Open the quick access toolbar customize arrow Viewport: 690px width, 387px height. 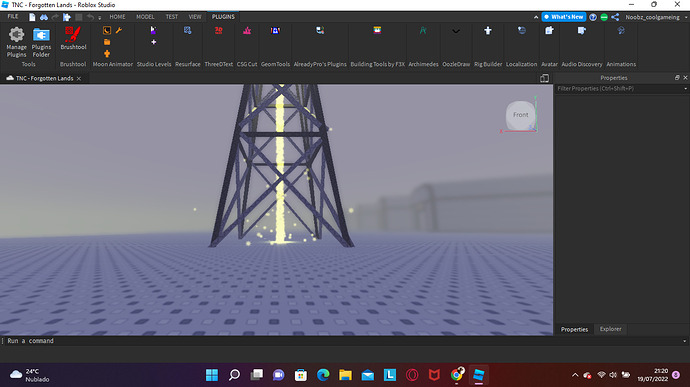99,18
